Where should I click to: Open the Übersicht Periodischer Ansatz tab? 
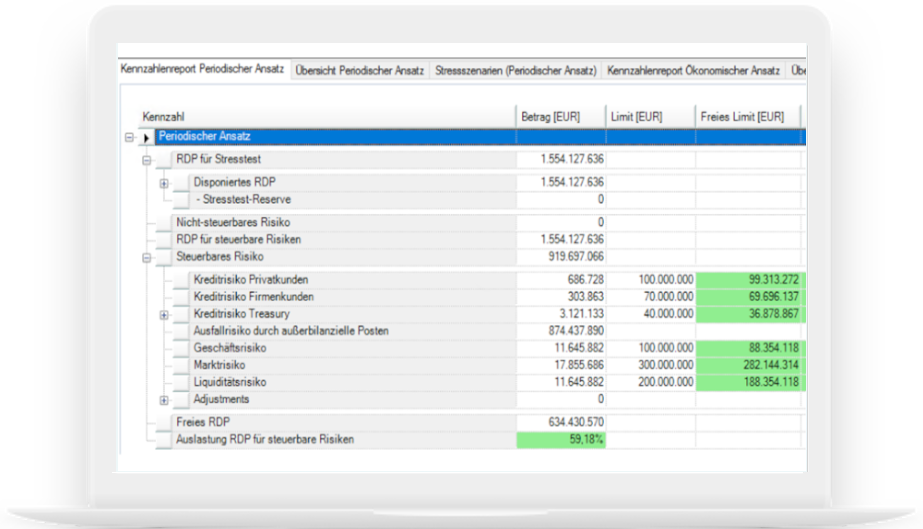click(x=360, y=71)
